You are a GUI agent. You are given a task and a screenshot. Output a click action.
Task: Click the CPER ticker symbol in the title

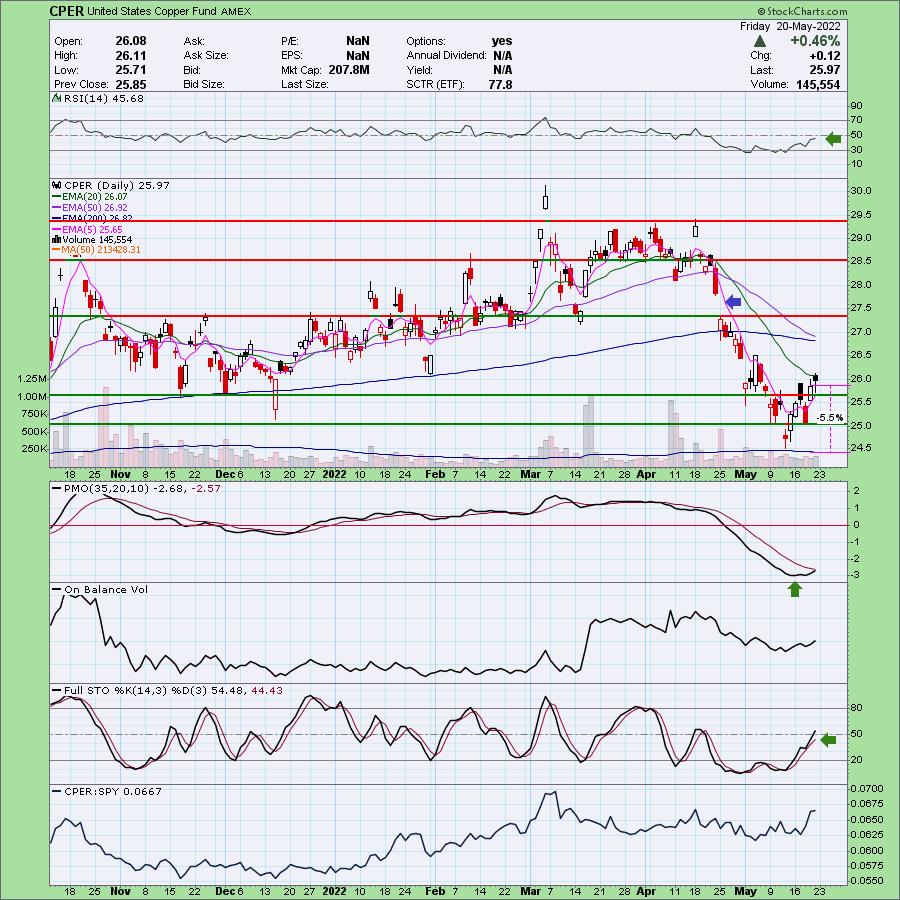(x=67, y=11)
